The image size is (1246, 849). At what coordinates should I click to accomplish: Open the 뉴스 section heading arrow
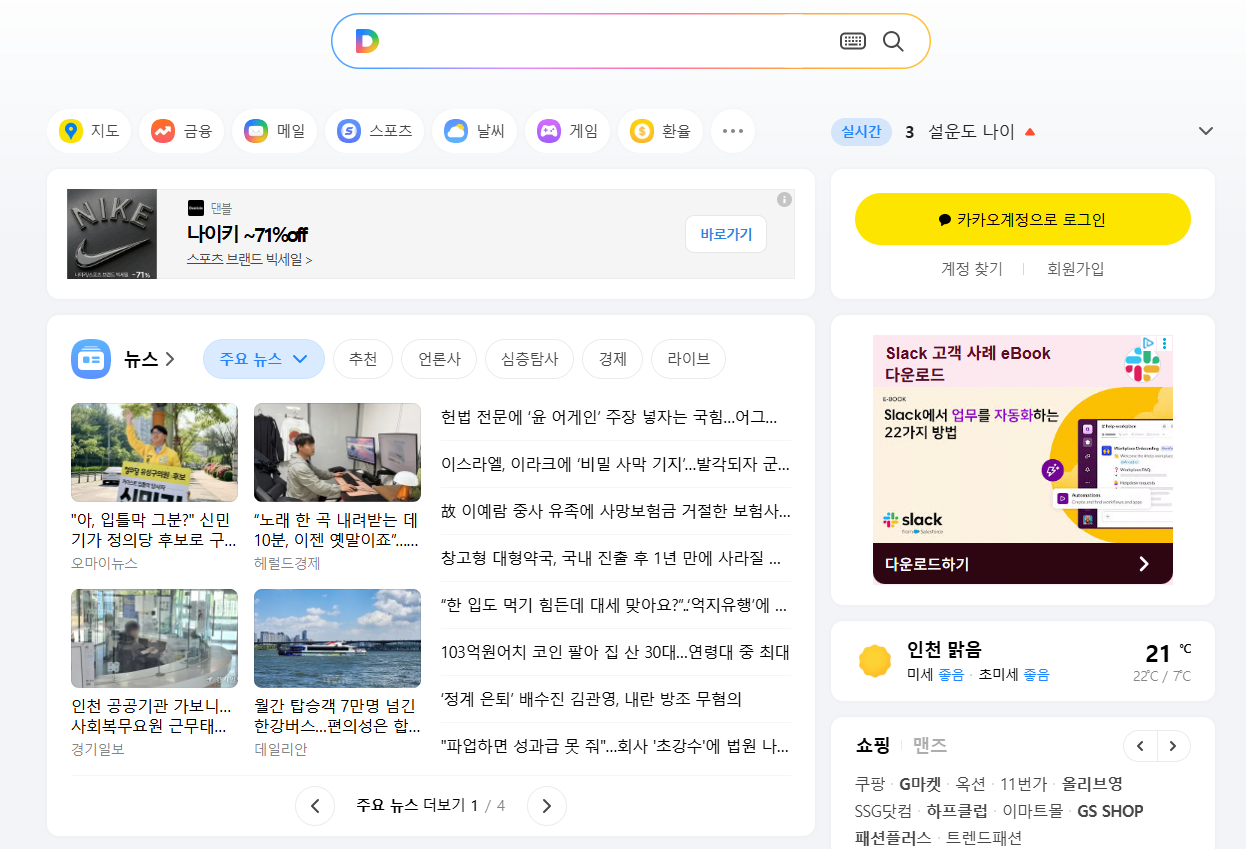(170, 359)
